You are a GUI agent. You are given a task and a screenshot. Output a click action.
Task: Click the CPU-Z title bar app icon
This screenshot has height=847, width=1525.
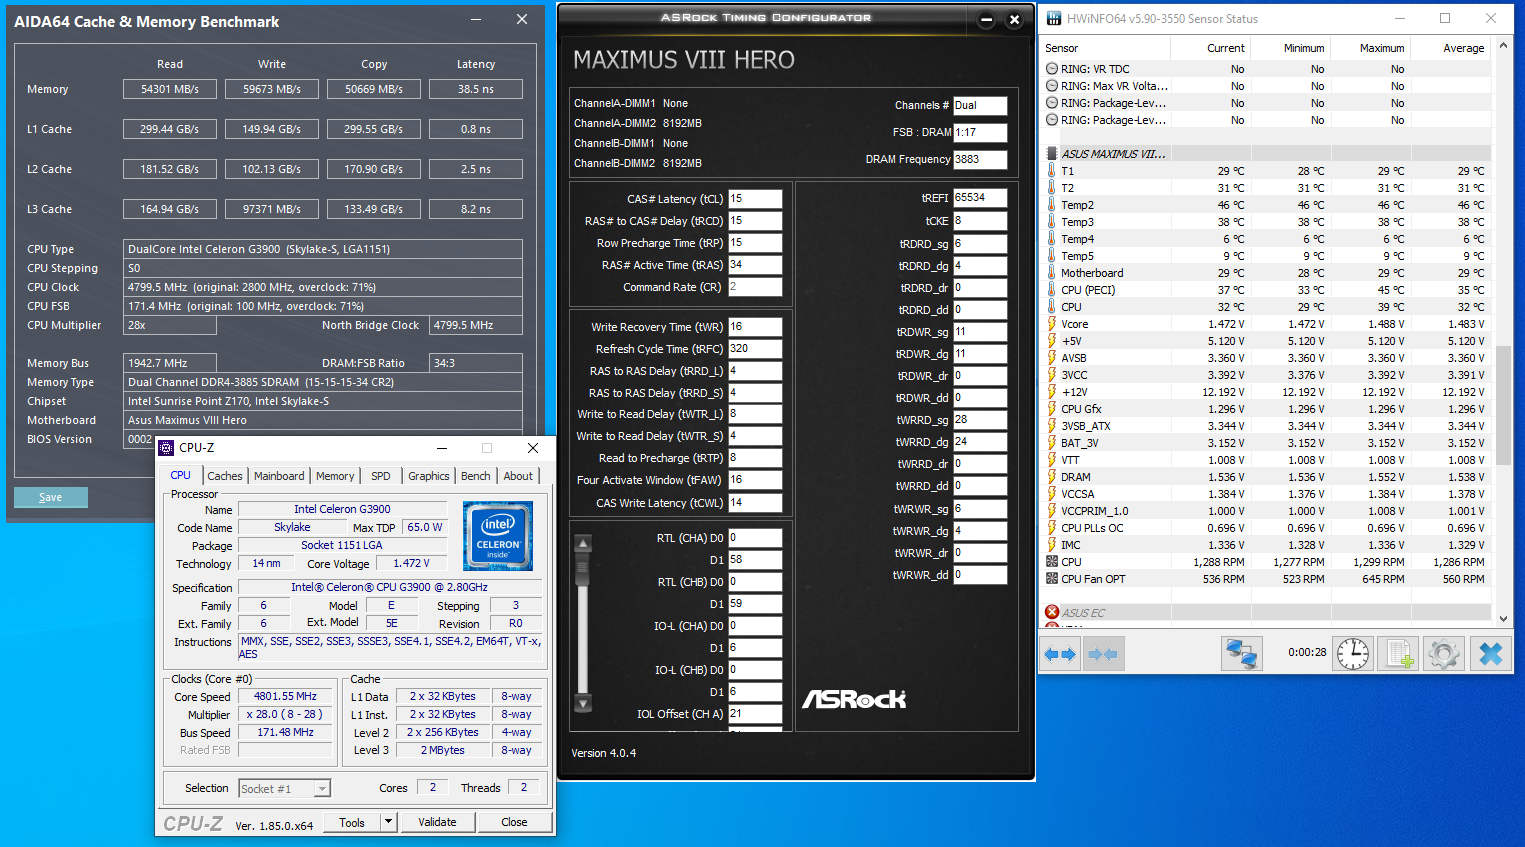click(x=167, y=448)
